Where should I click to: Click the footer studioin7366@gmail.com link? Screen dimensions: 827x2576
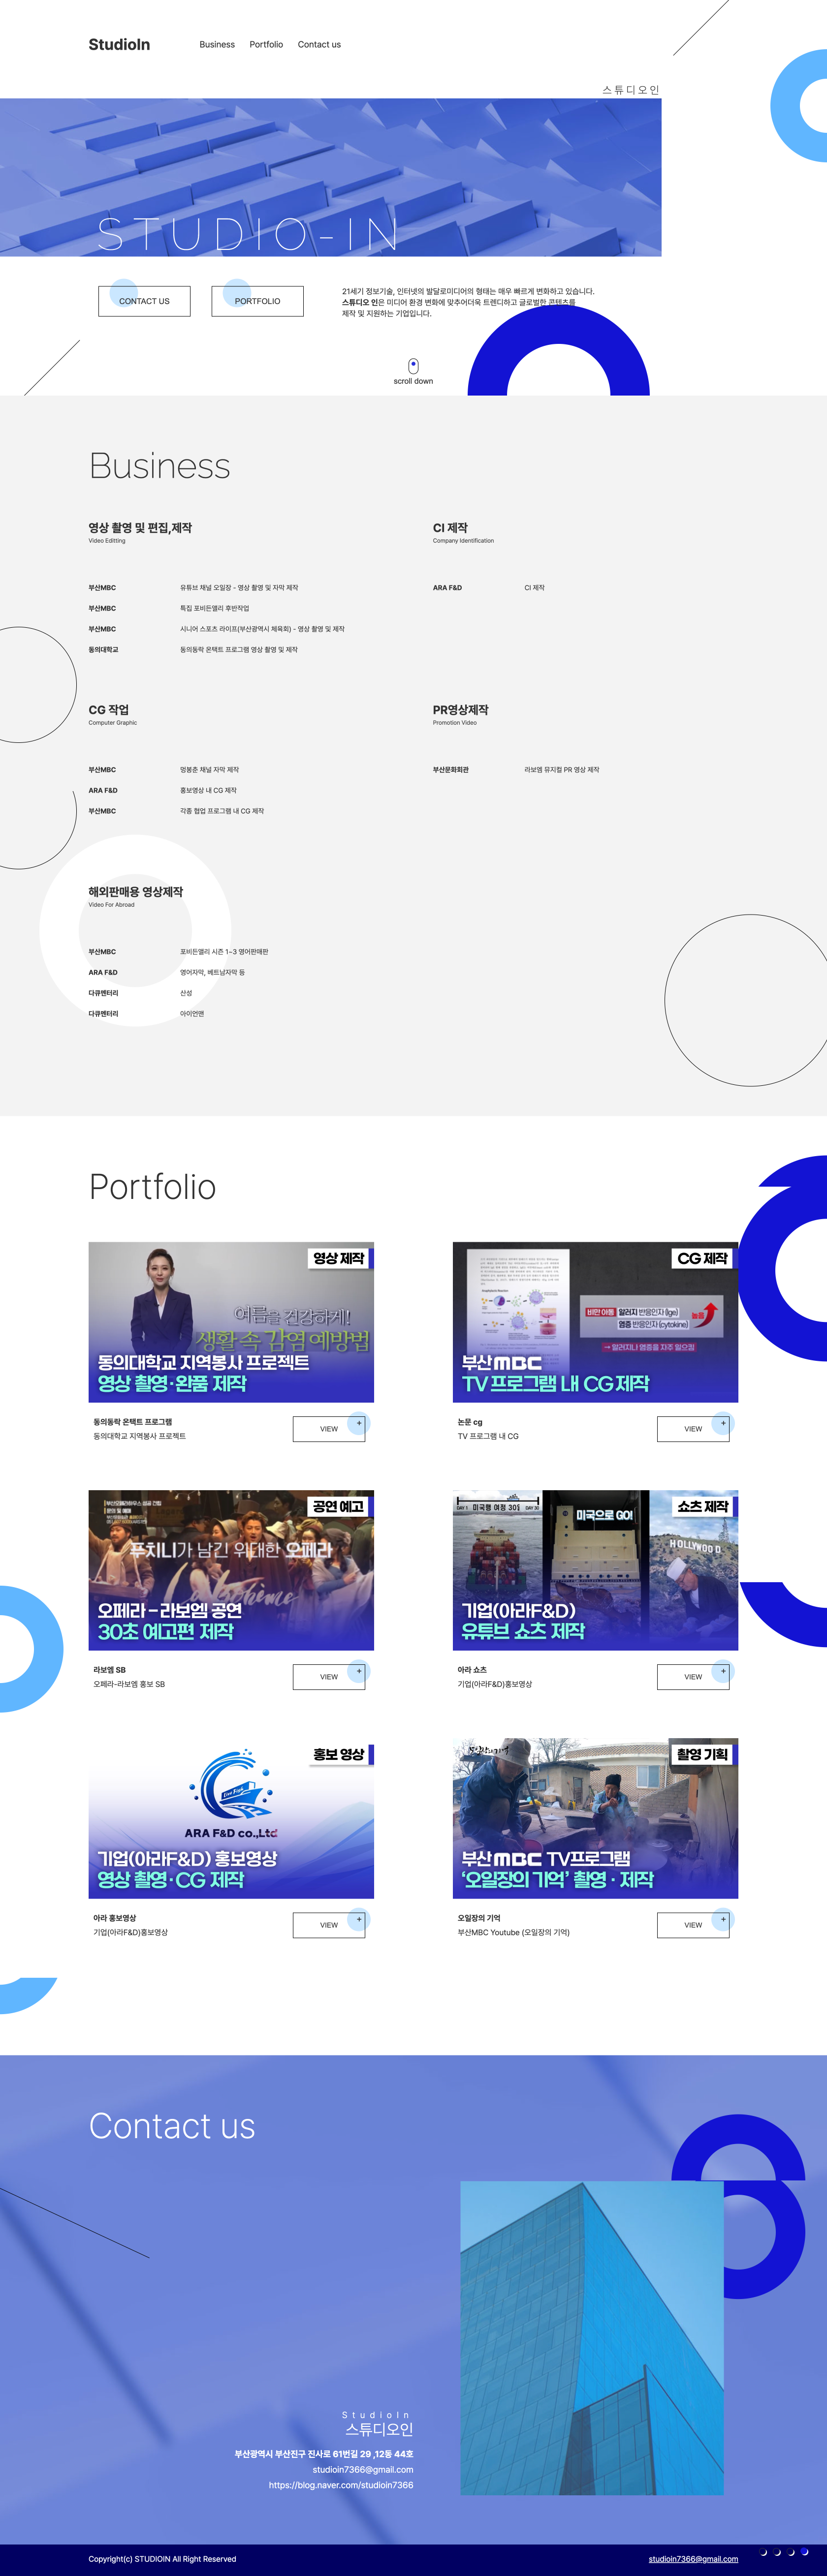[693, 2559]
